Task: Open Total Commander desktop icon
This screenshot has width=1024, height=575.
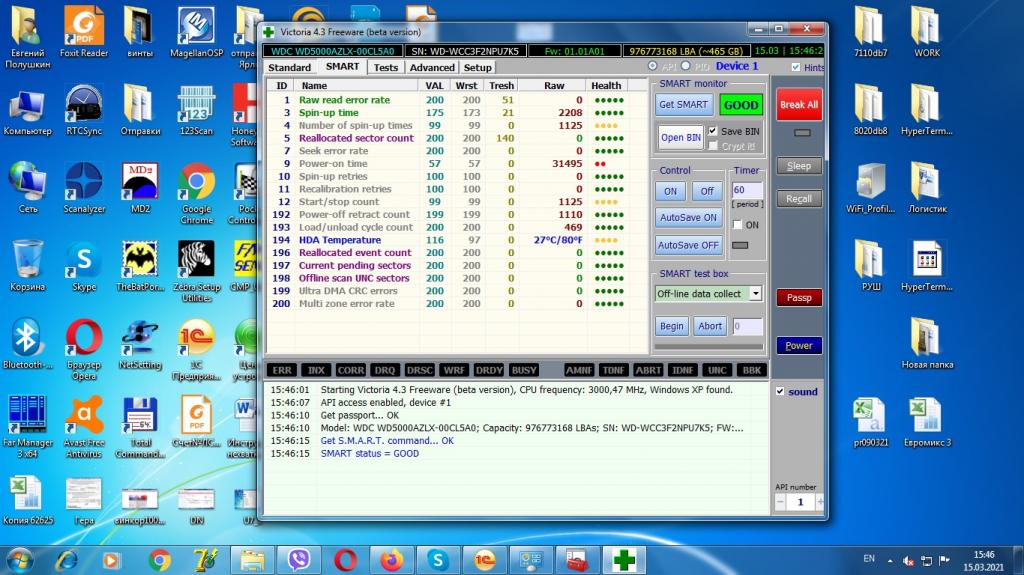Action: pos(140,426)
